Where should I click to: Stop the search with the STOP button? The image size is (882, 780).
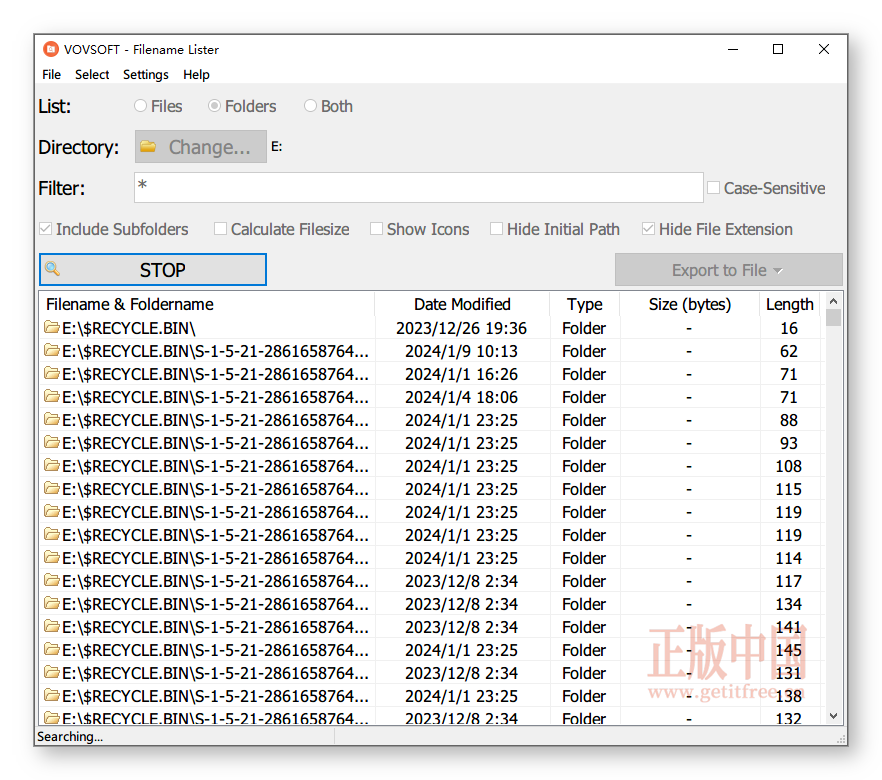click(153, 269)
